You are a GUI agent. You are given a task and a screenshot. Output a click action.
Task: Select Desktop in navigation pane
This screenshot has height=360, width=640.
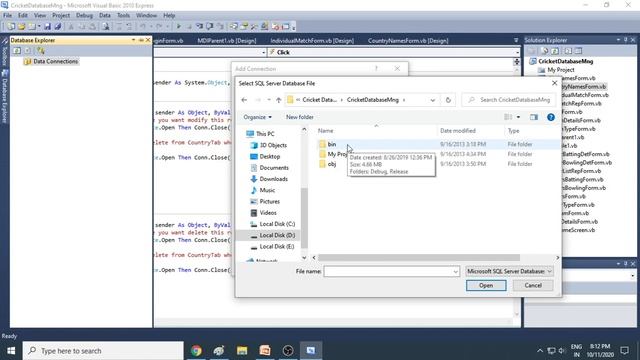[270, 156]
